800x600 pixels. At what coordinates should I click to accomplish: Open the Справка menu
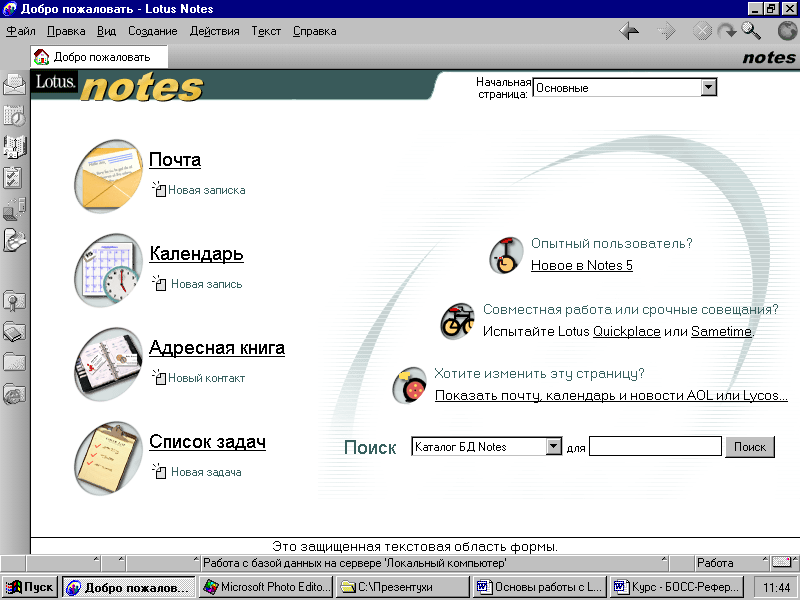click(x=314, y=31)
